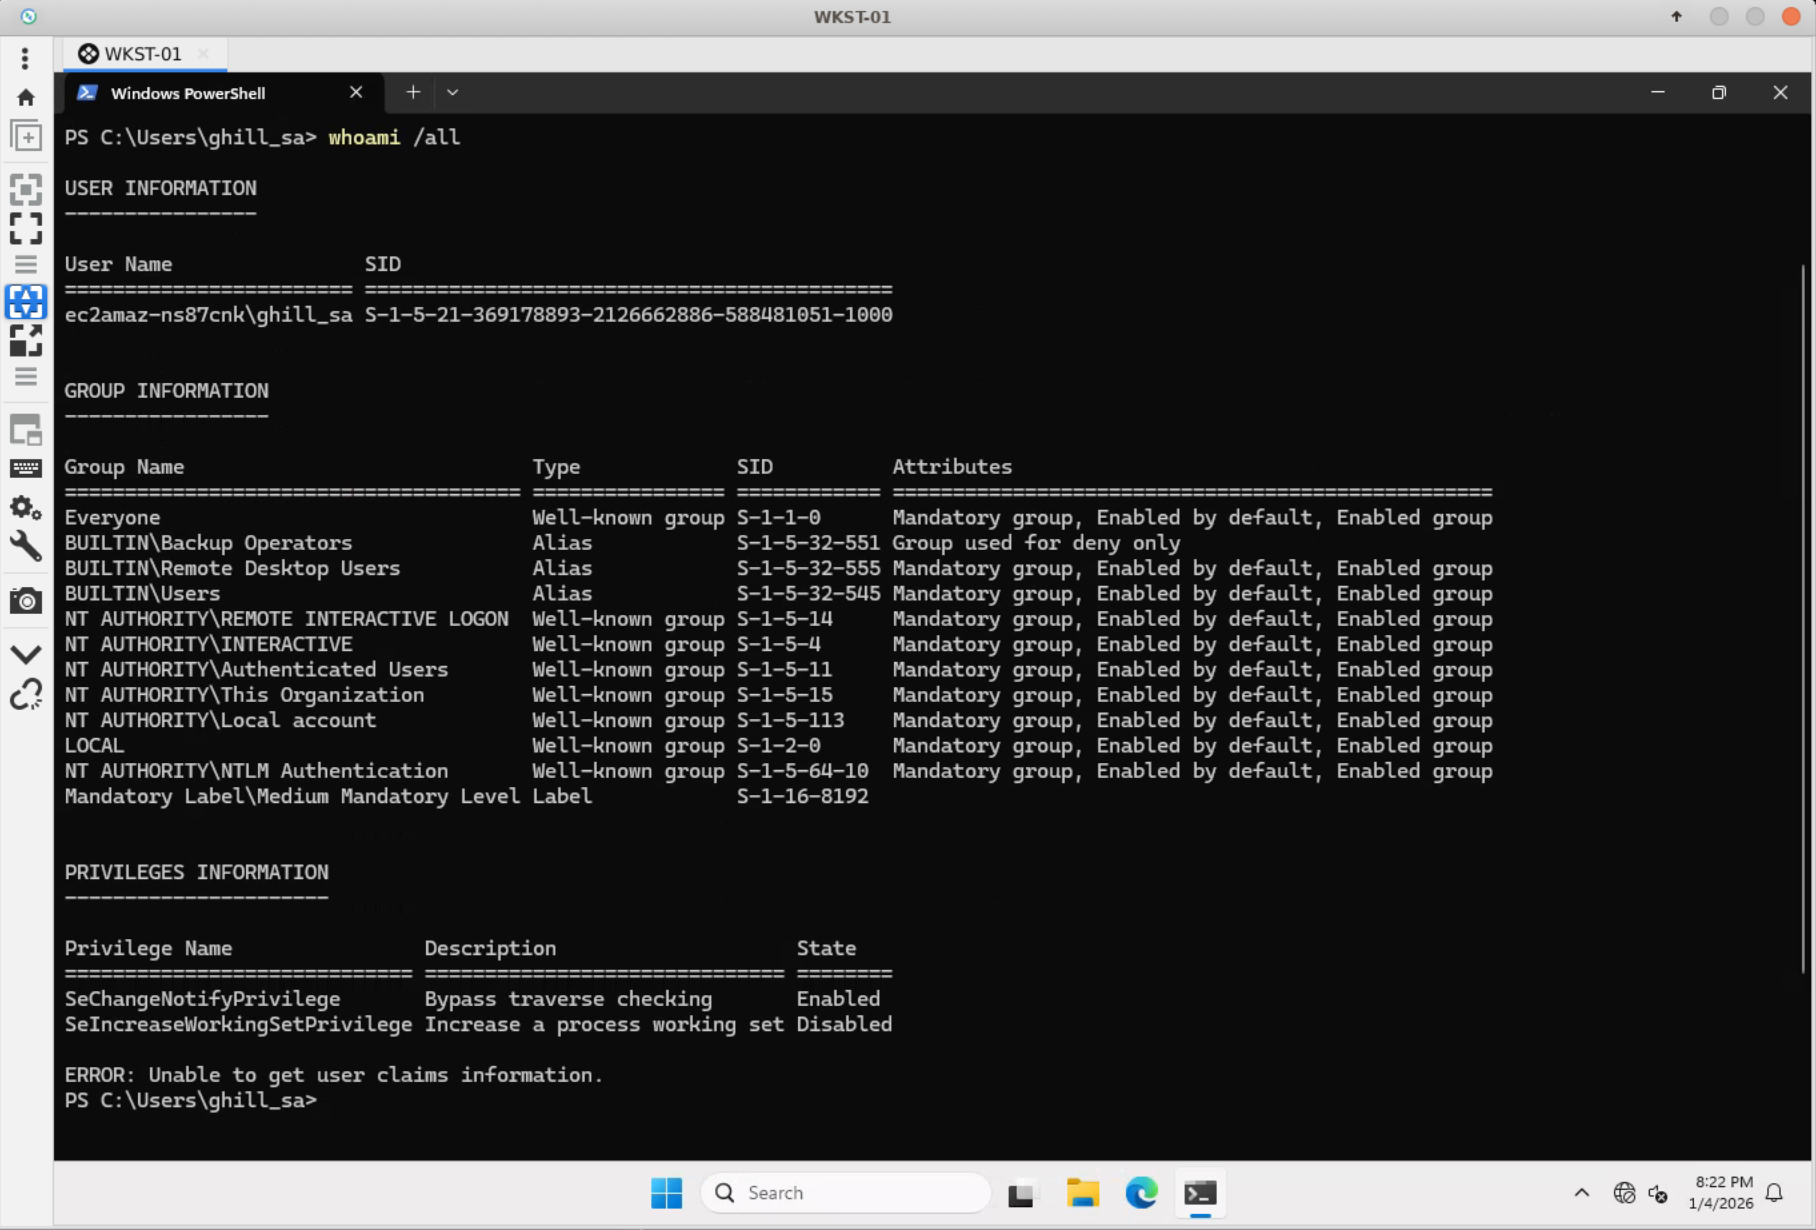Viewport: 1816px width, 1230px height.
Task: Toggle fullscreen mode with the corner-brackets icon
Action: tap(26, 229)
